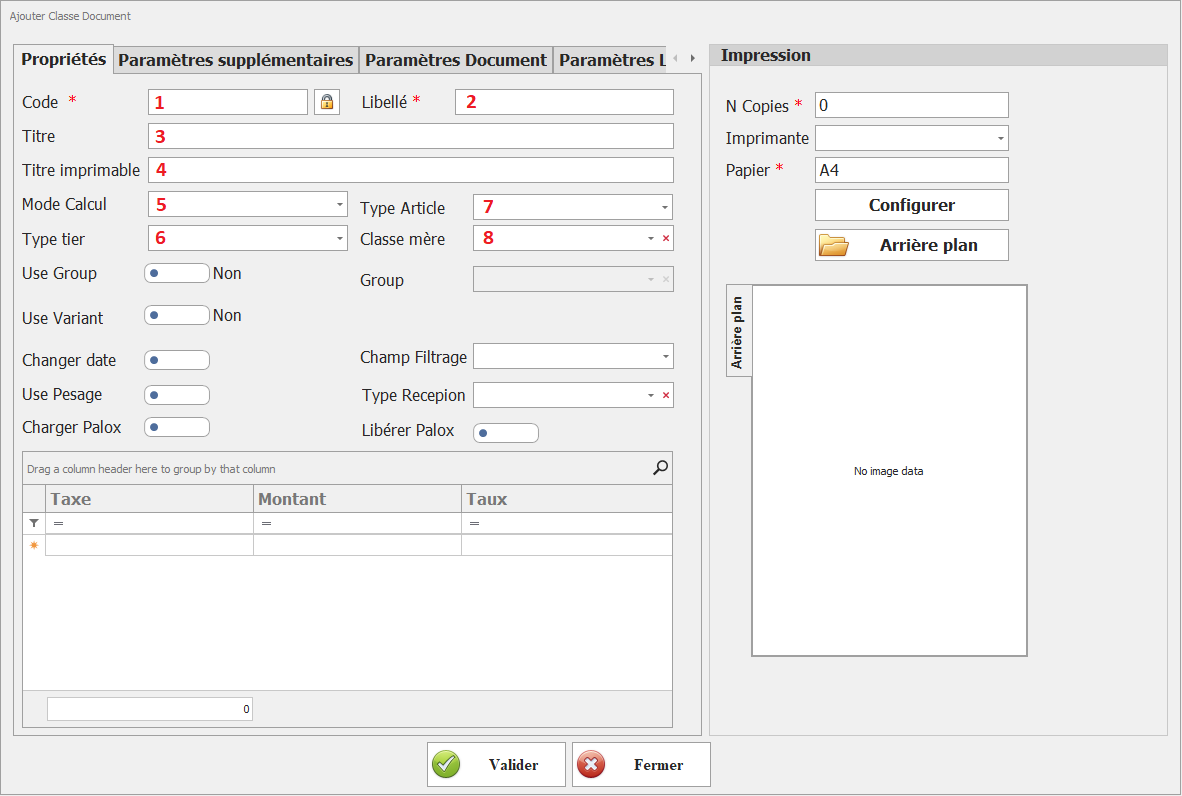
Task: Click into the Titre imprimable input field
Action: tap(410, 170)
